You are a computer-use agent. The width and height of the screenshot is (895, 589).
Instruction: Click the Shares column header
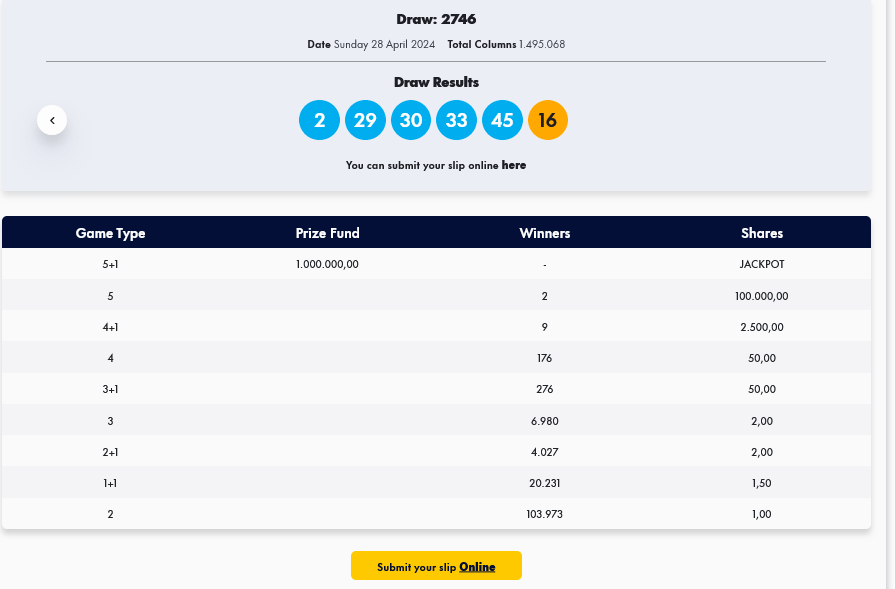(762, 233)
